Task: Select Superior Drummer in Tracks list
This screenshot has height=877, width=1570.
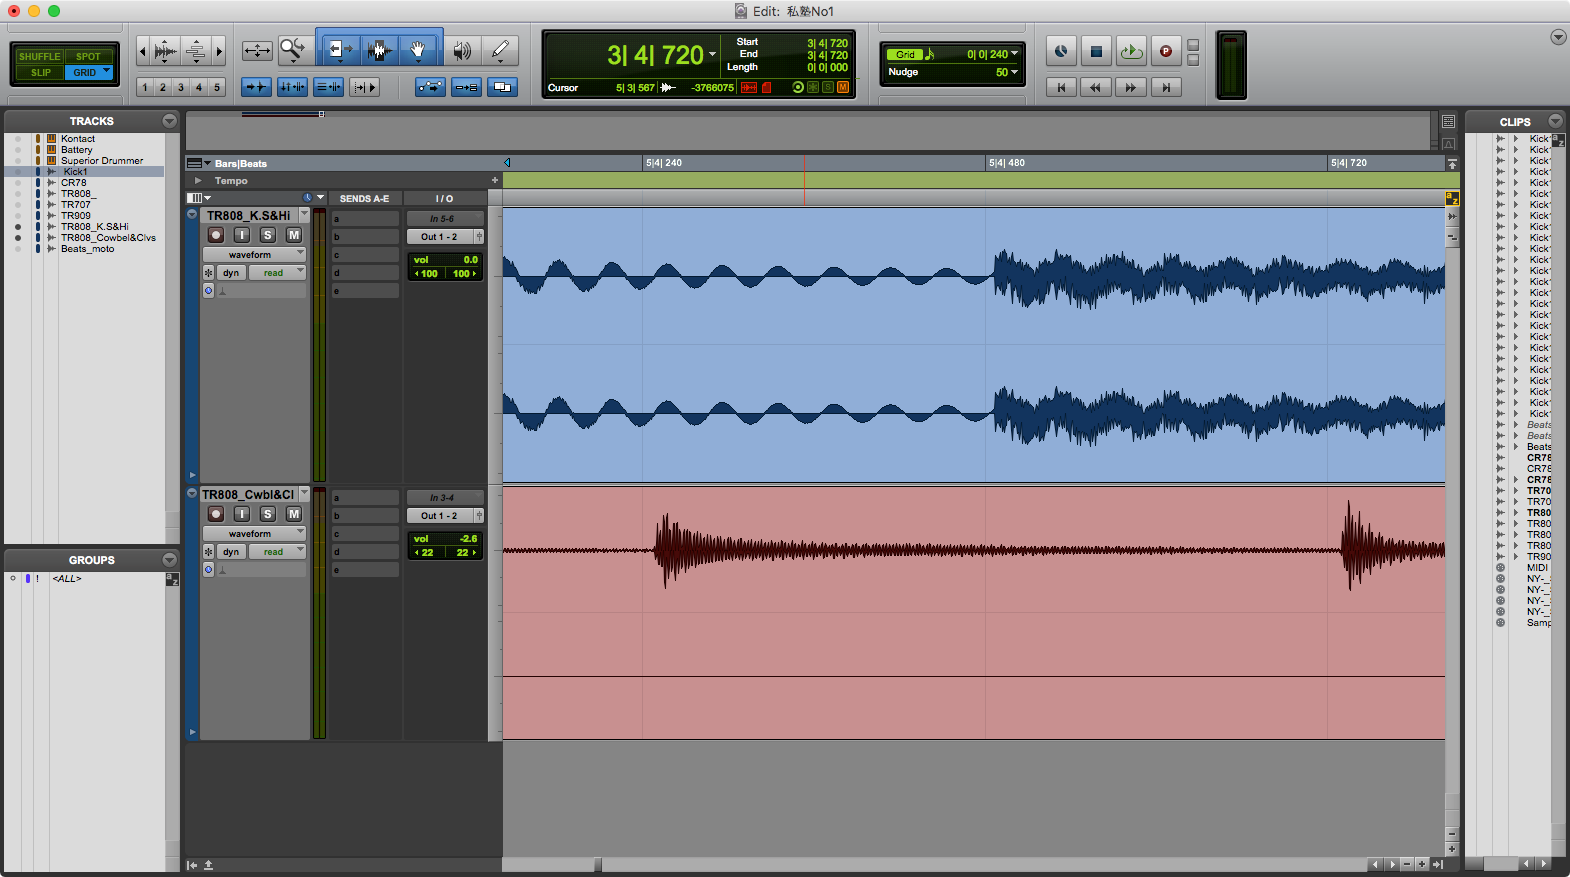Action: point(102,161)
